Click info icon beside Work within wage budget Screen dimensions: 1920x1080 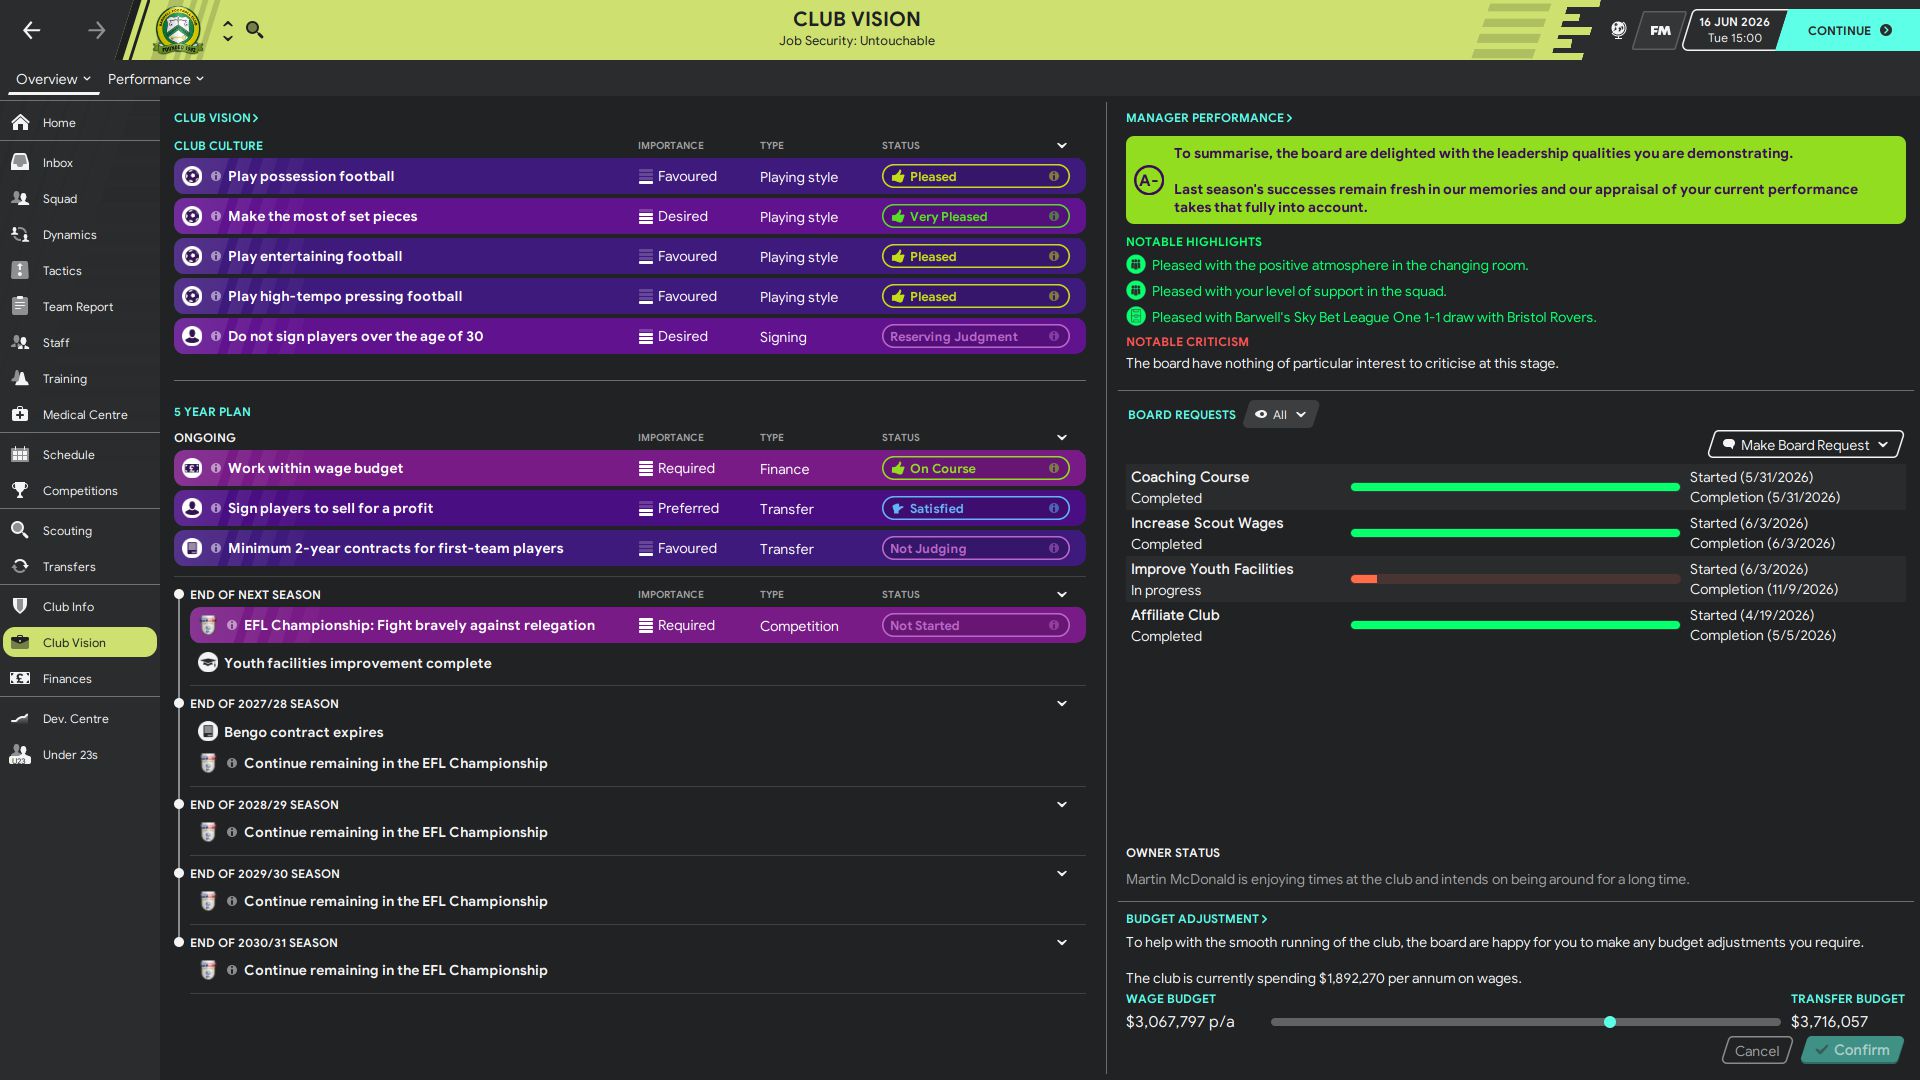coord(216,468)
